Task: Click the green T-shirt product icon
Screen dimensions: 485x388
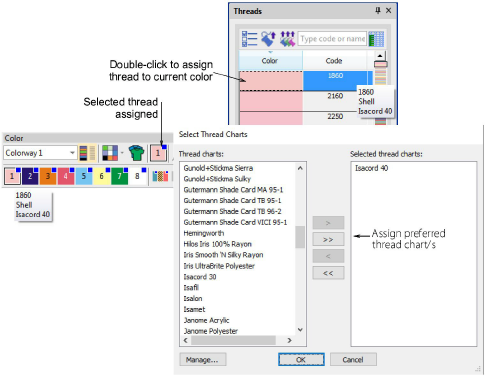Action: 136,153
